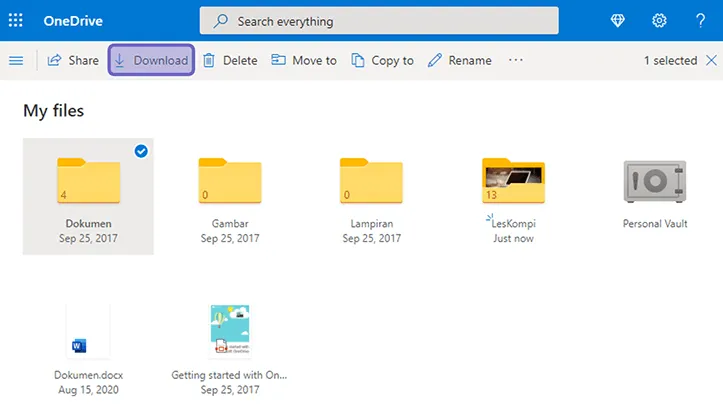
Task: Click the Dokumen folder name text
Action: pos(89,224)
